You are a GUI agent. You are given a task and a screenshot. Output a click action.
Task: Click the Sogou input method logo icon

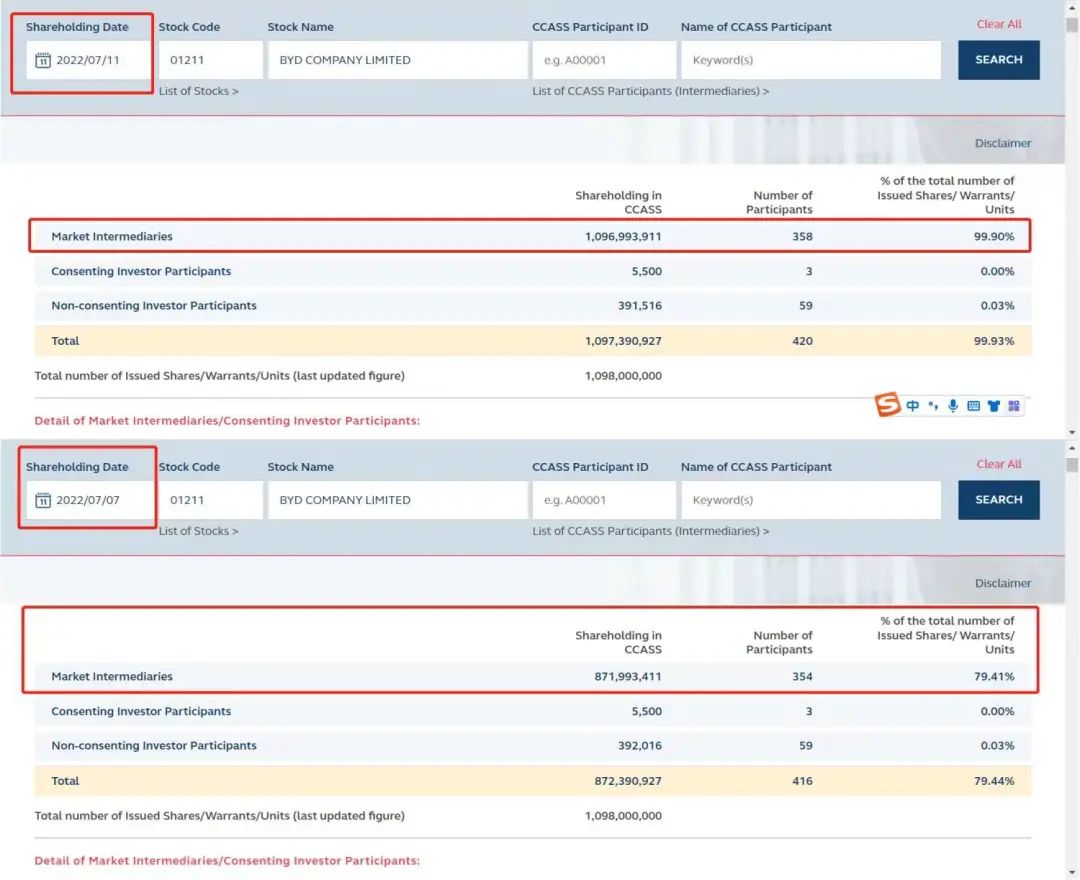click(888, 405)
